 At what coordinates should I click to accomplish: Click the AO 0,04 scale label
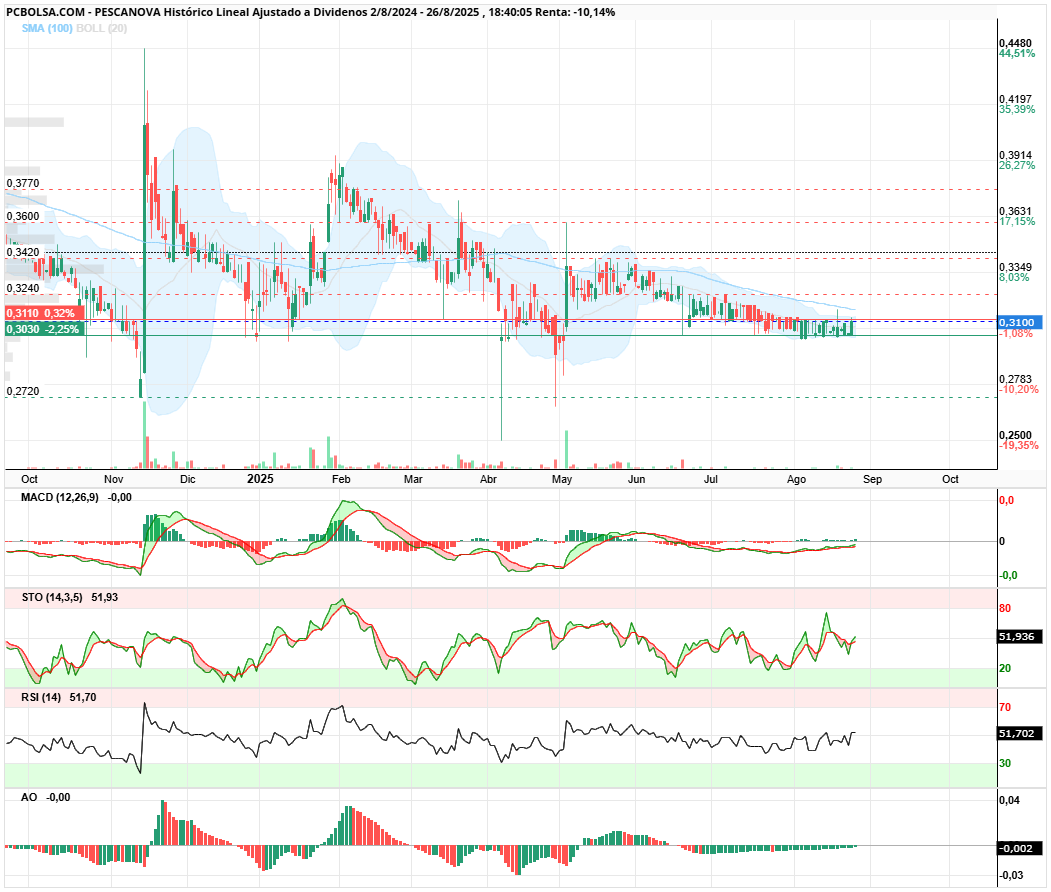(1009, 800)
